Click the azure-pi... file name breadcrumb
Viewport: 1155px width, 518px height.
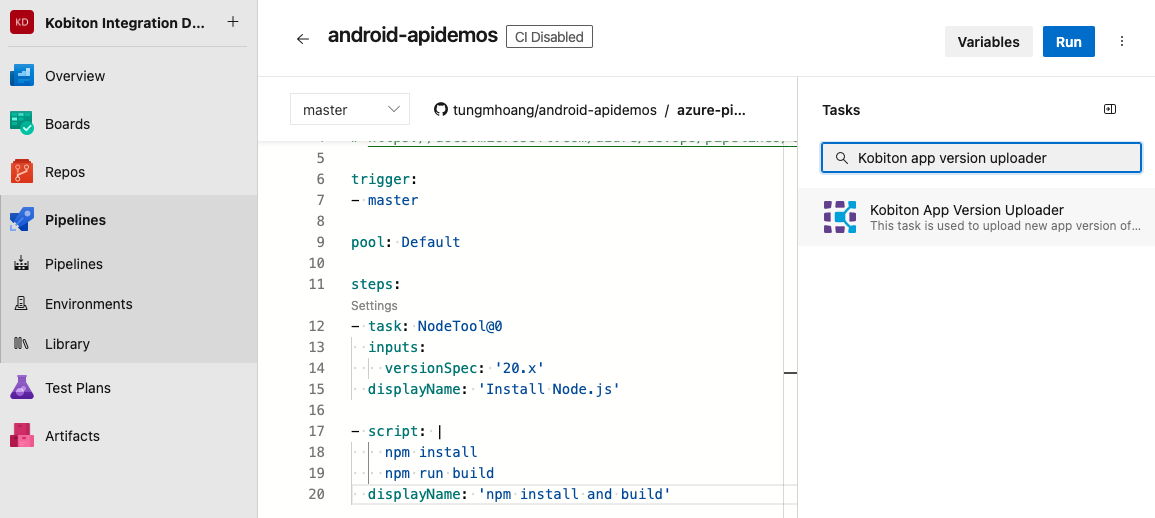click(712, 110)
